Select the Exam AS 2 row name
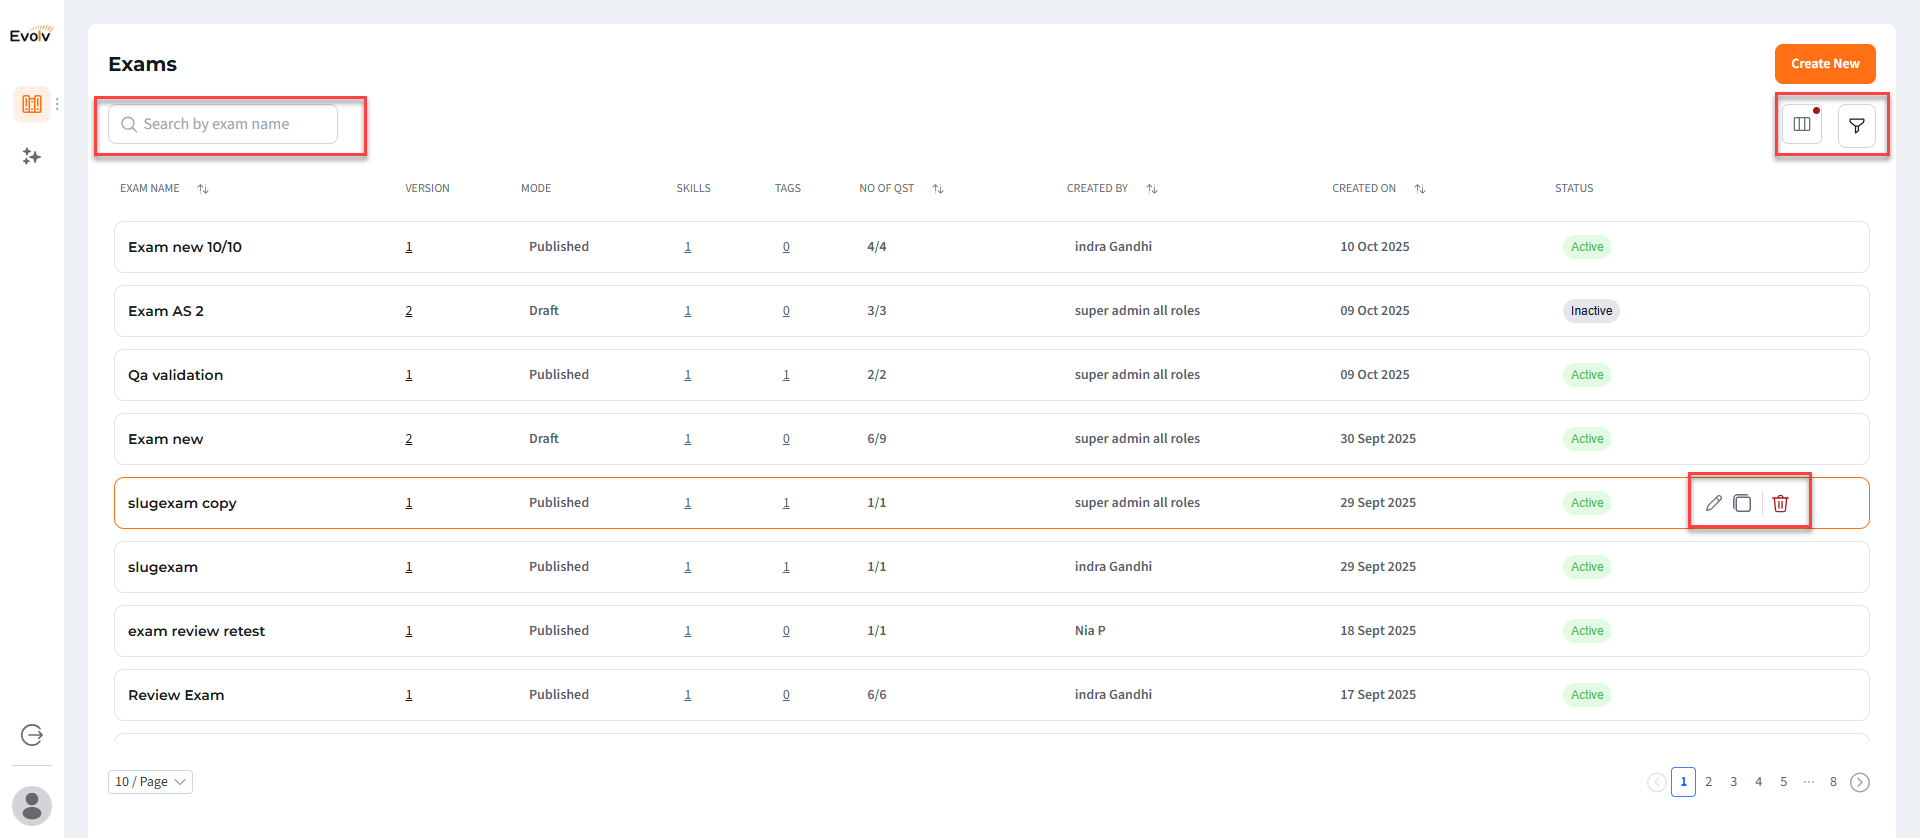 (166, 311)
